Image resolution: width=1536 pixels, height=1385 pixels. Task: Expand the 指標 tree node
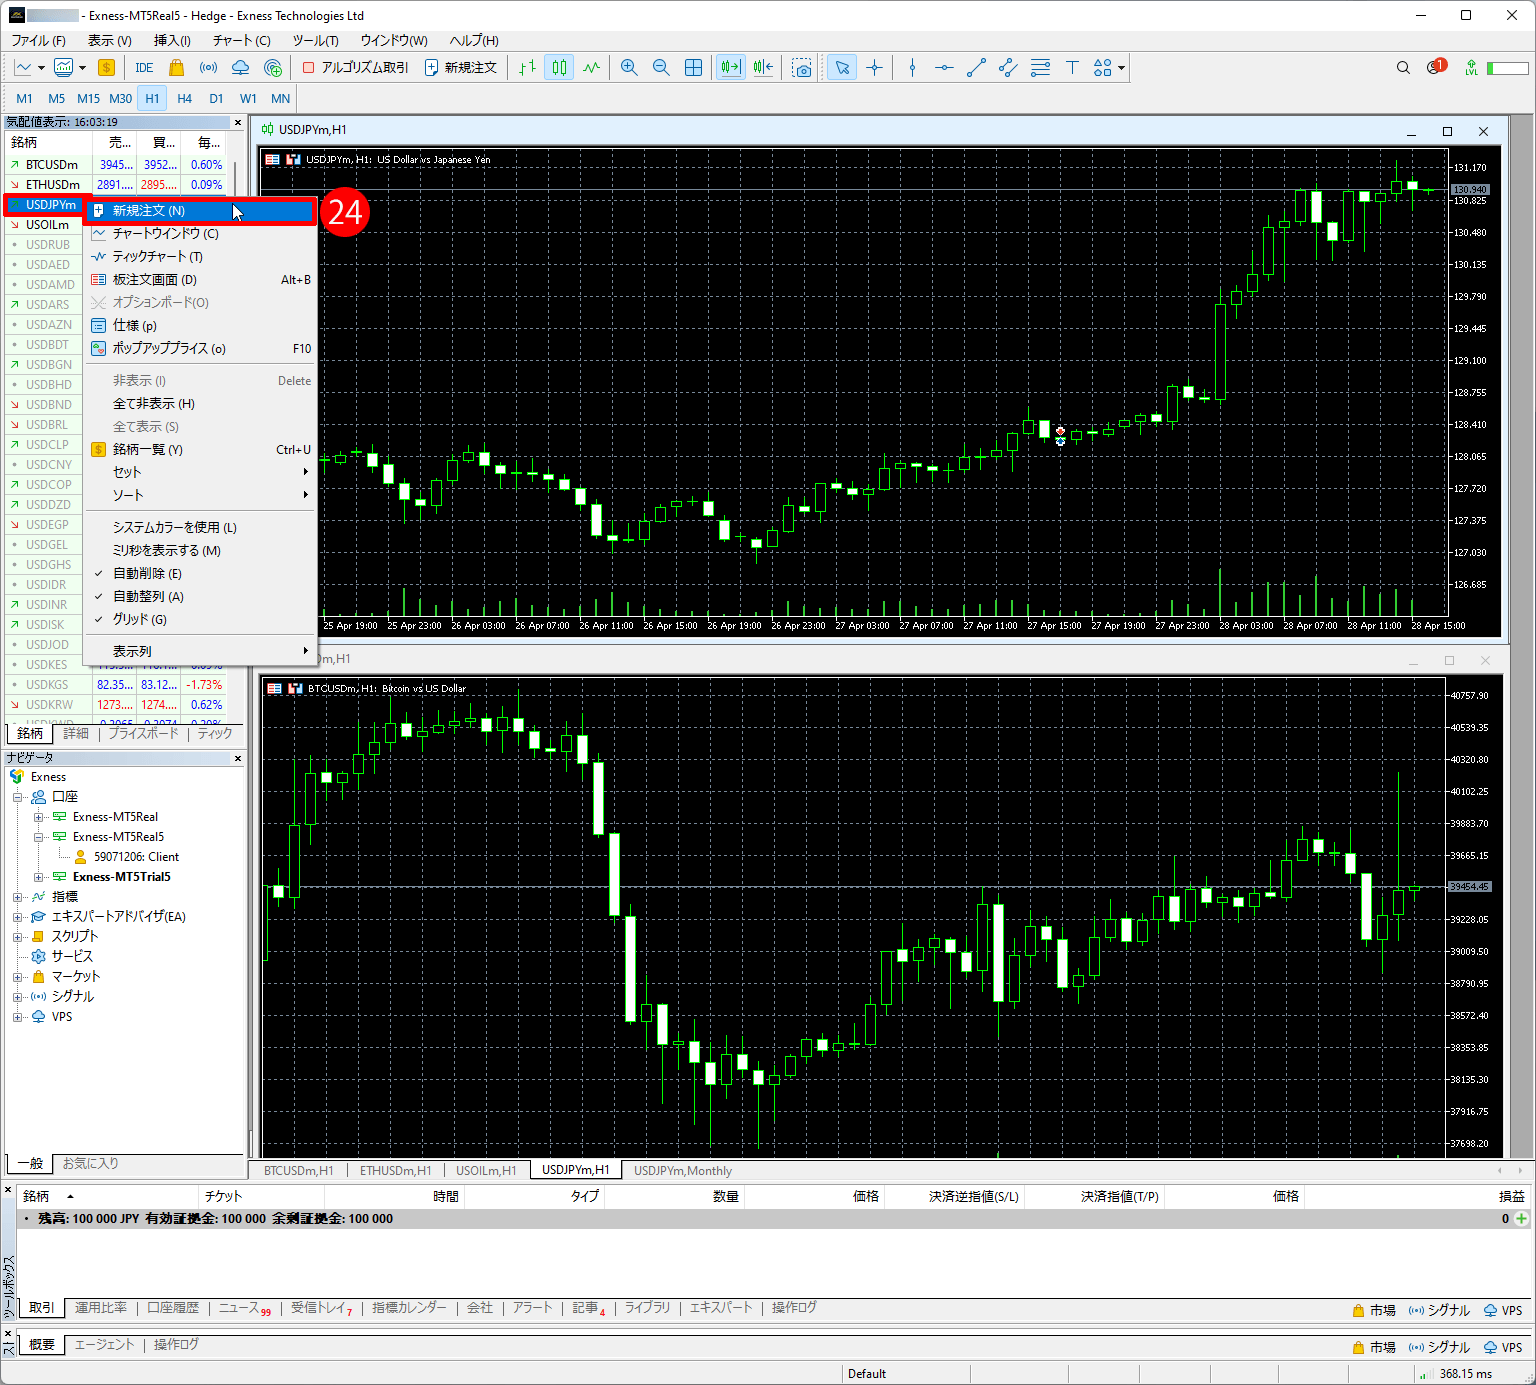[18, 897]
